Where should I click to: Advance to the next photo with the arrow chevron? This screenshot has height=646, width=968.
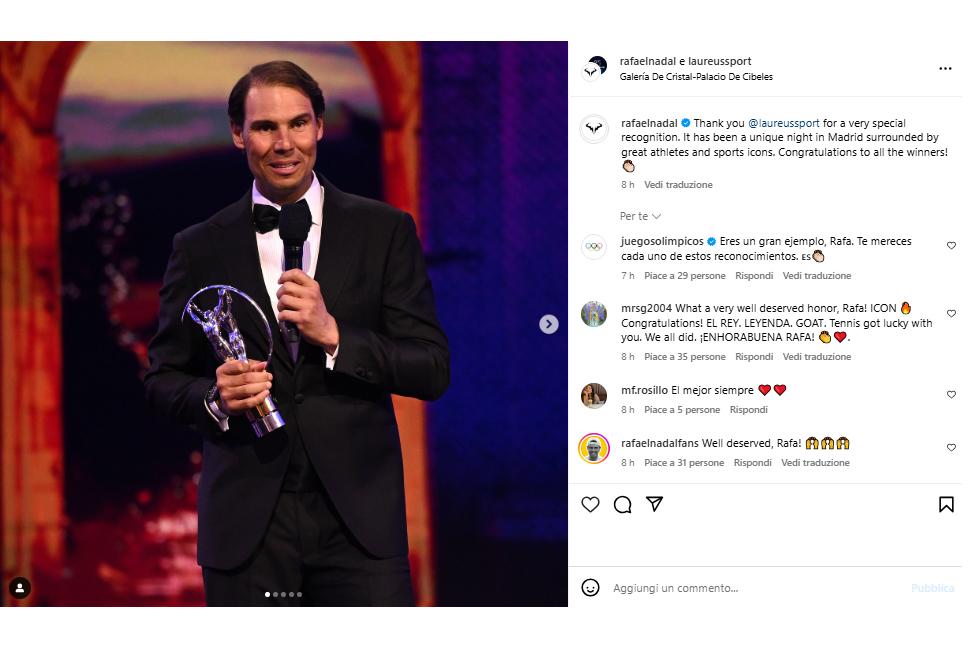click(548, 323)
